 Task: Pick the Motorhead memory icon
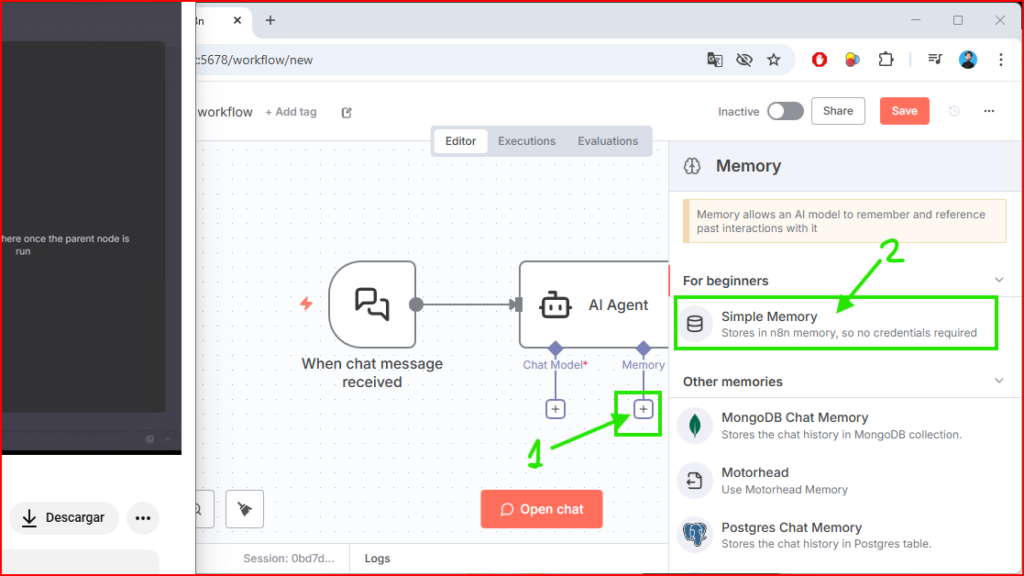(694, 481)
